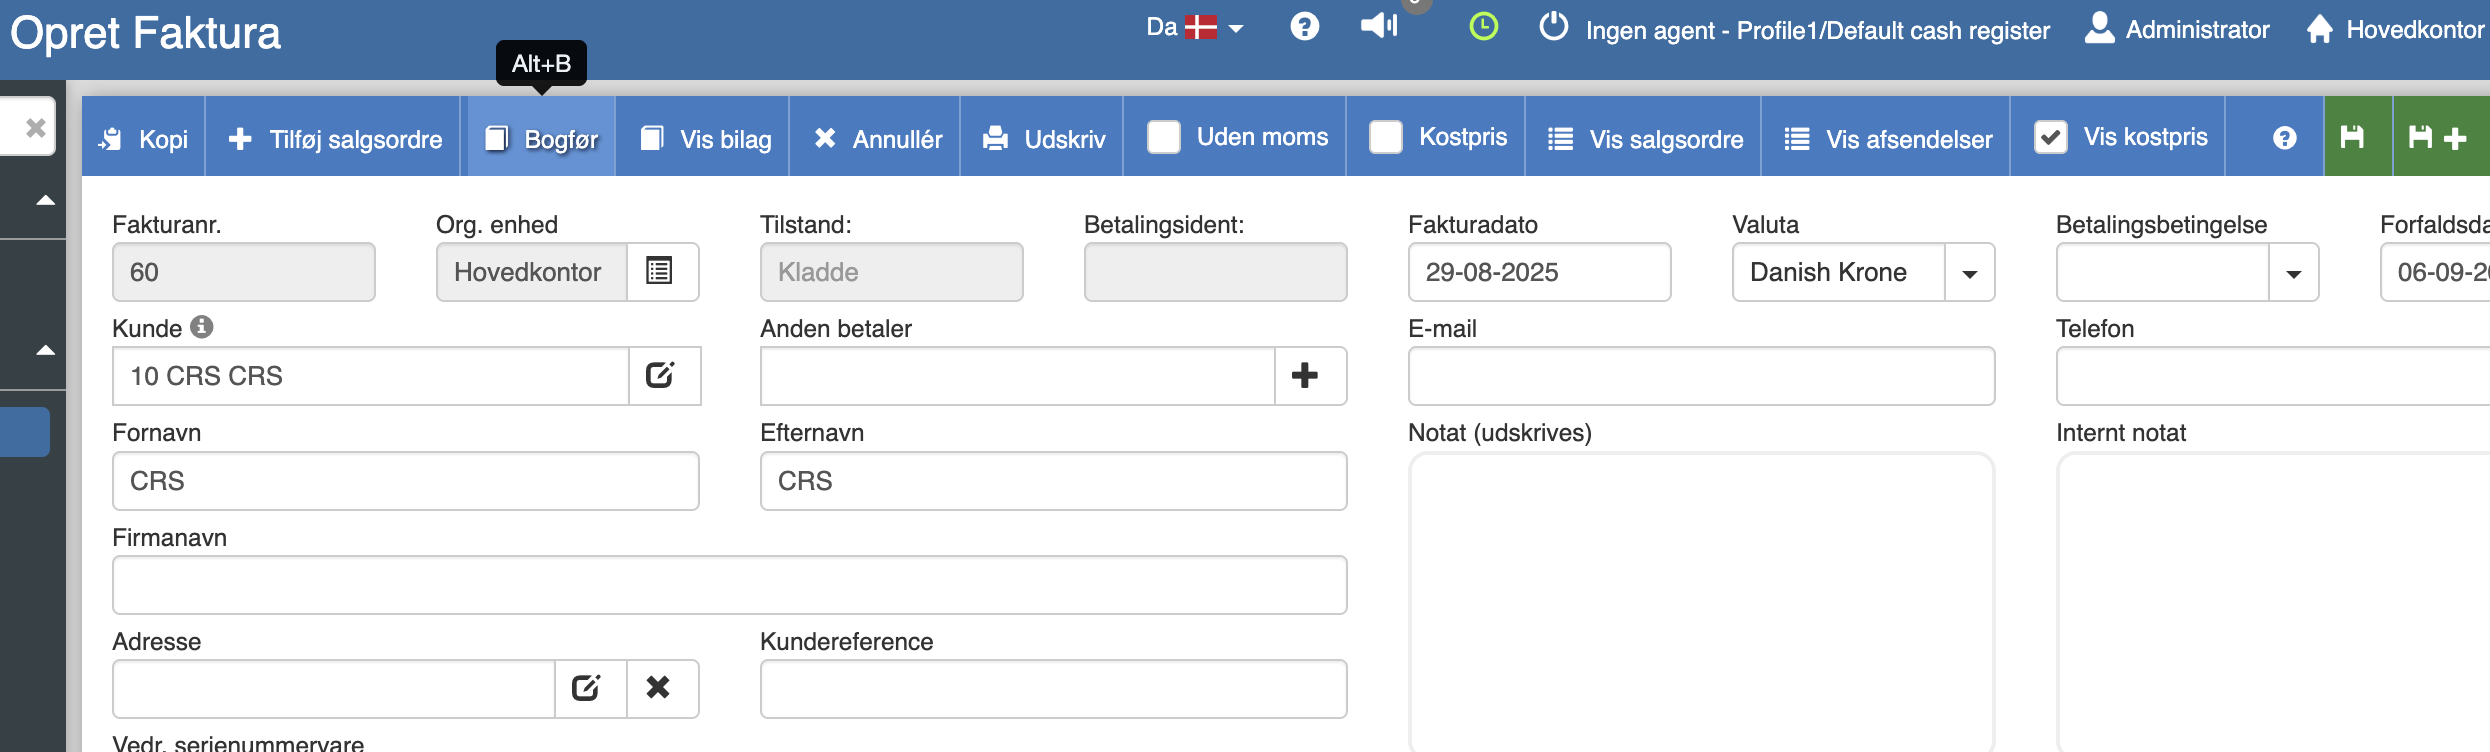
Task: Expand the Betalingsbetingelse dropdown
Action: pyautogui.click(x=2293, y=272)
